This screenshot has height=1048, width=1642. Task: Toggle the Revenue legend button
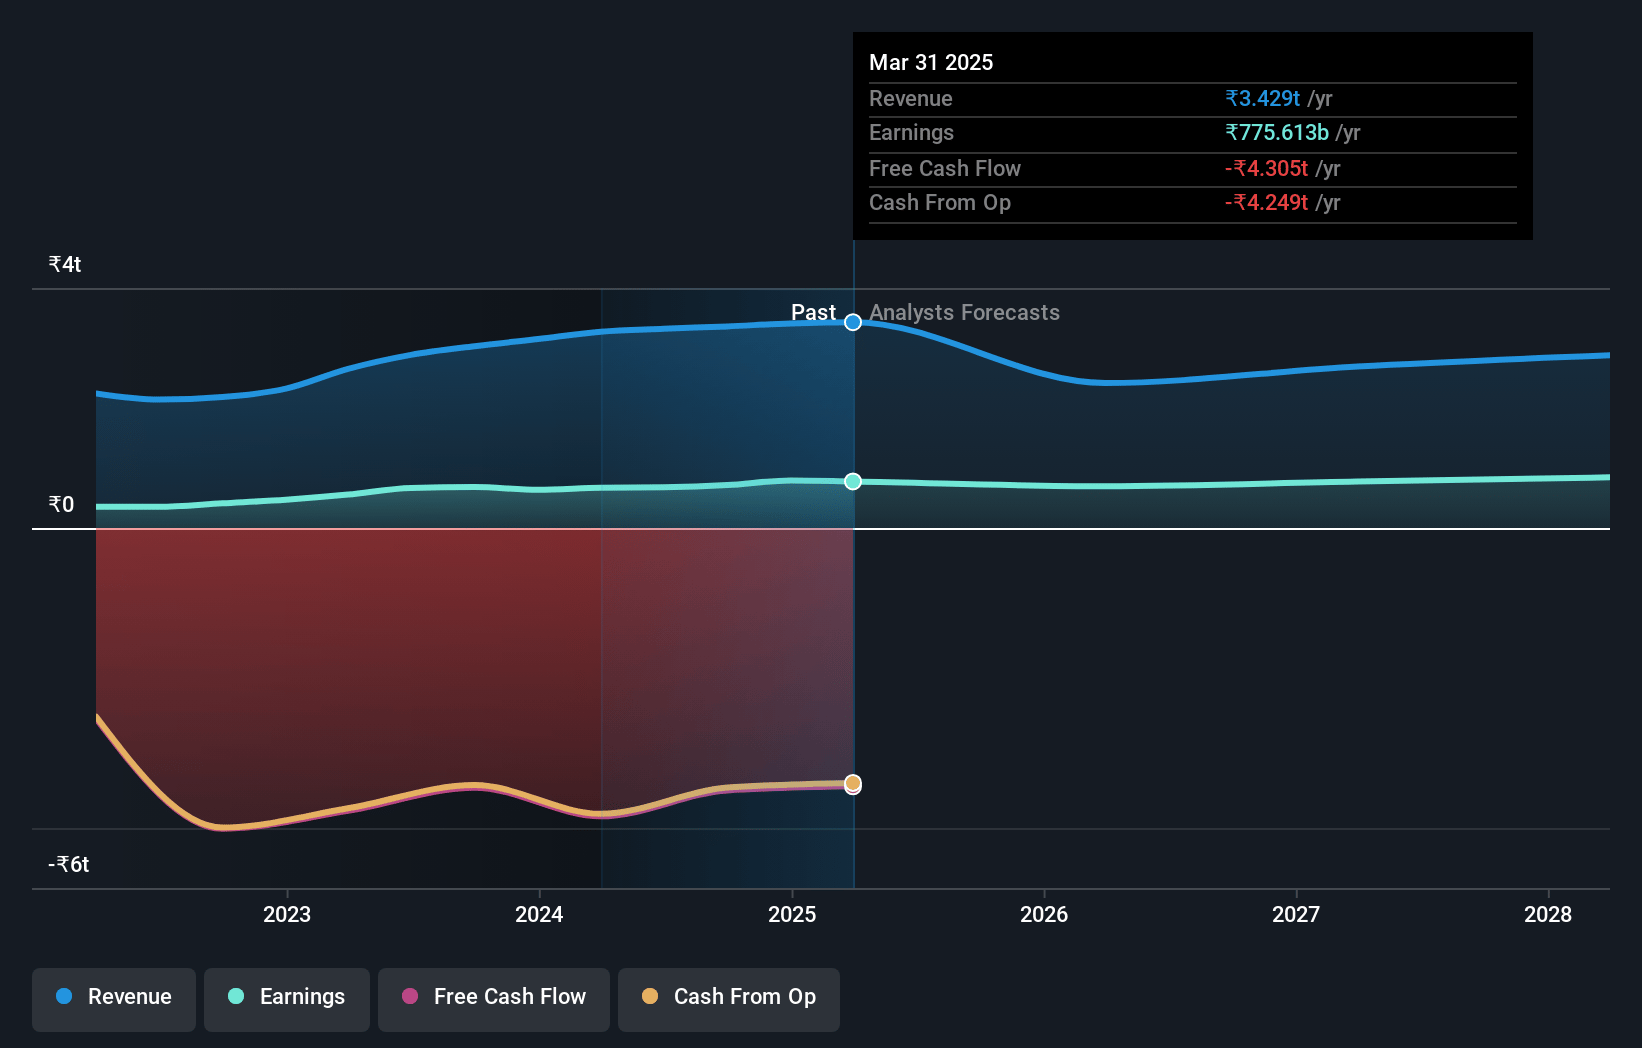114,999
